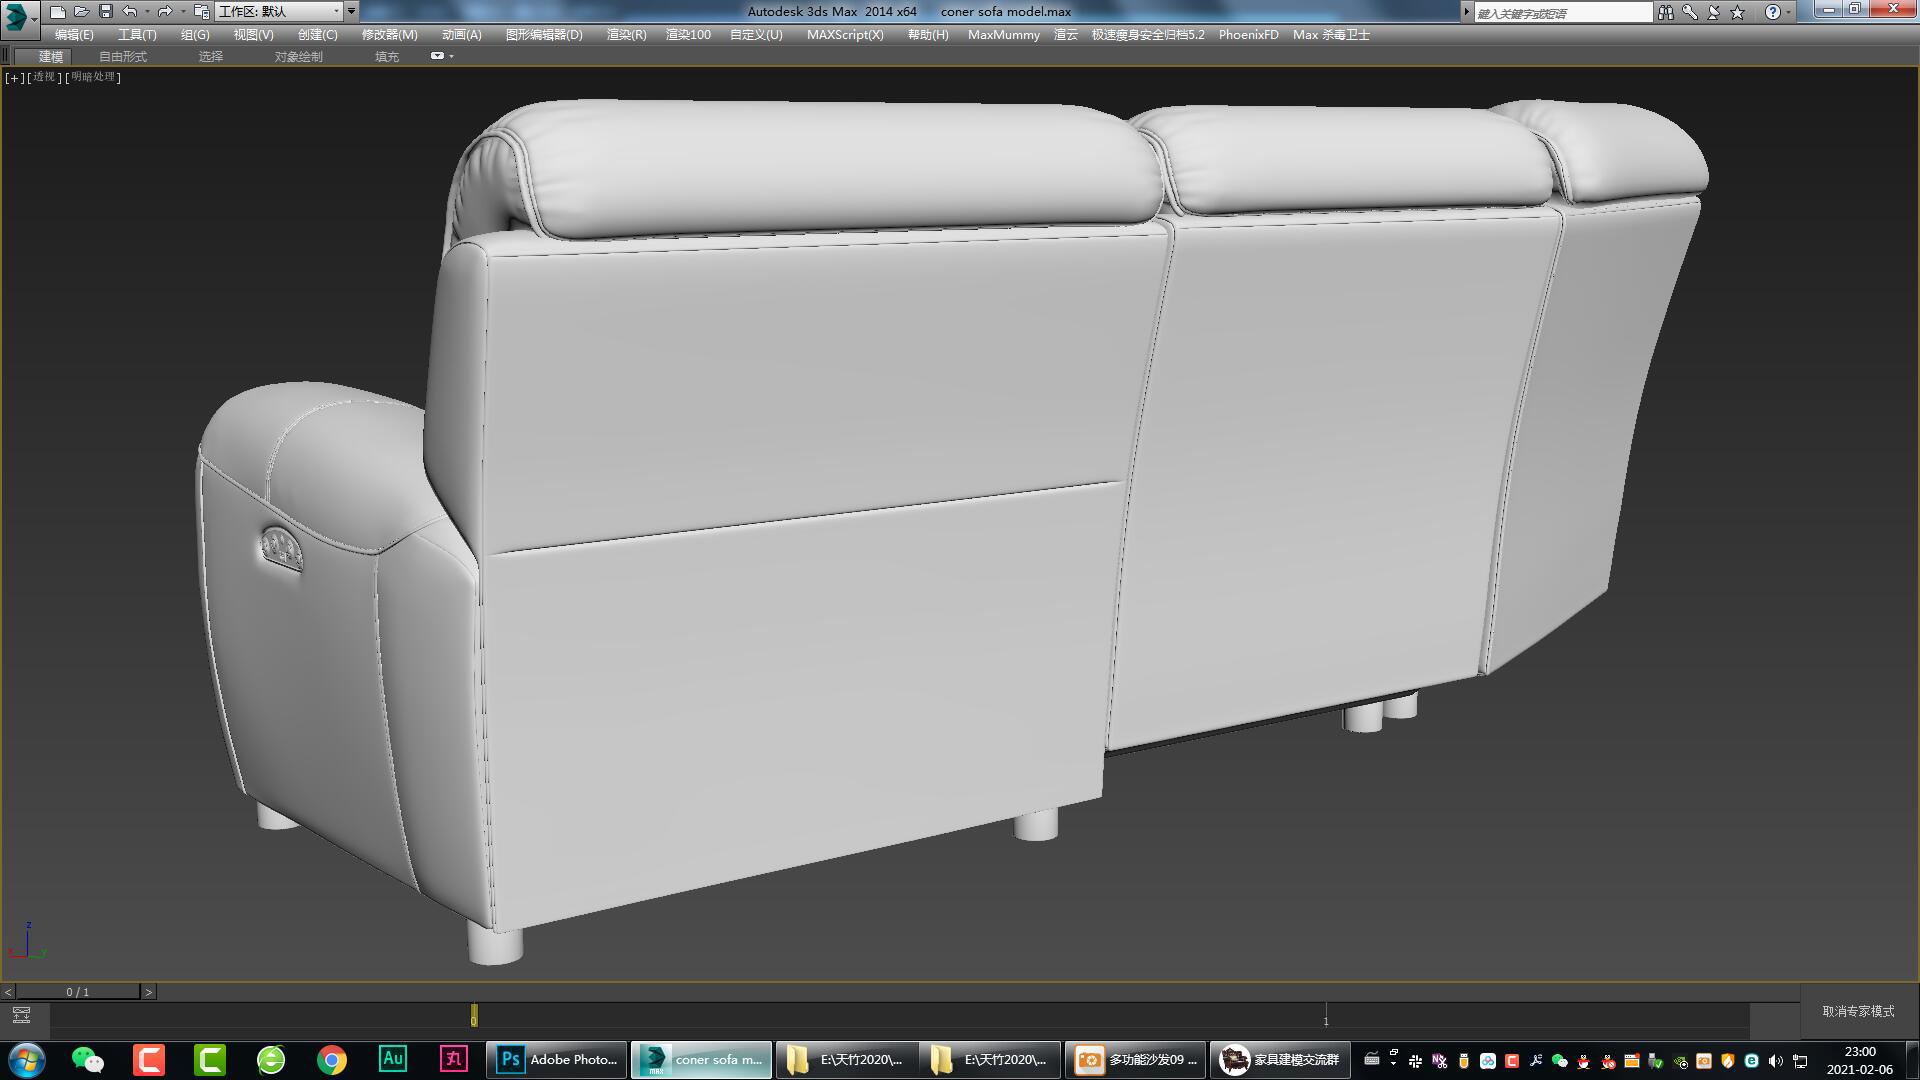Start a search using the binoculars icon
The height and width of the screenshot is (1080, 1920).
[1667, 12]
